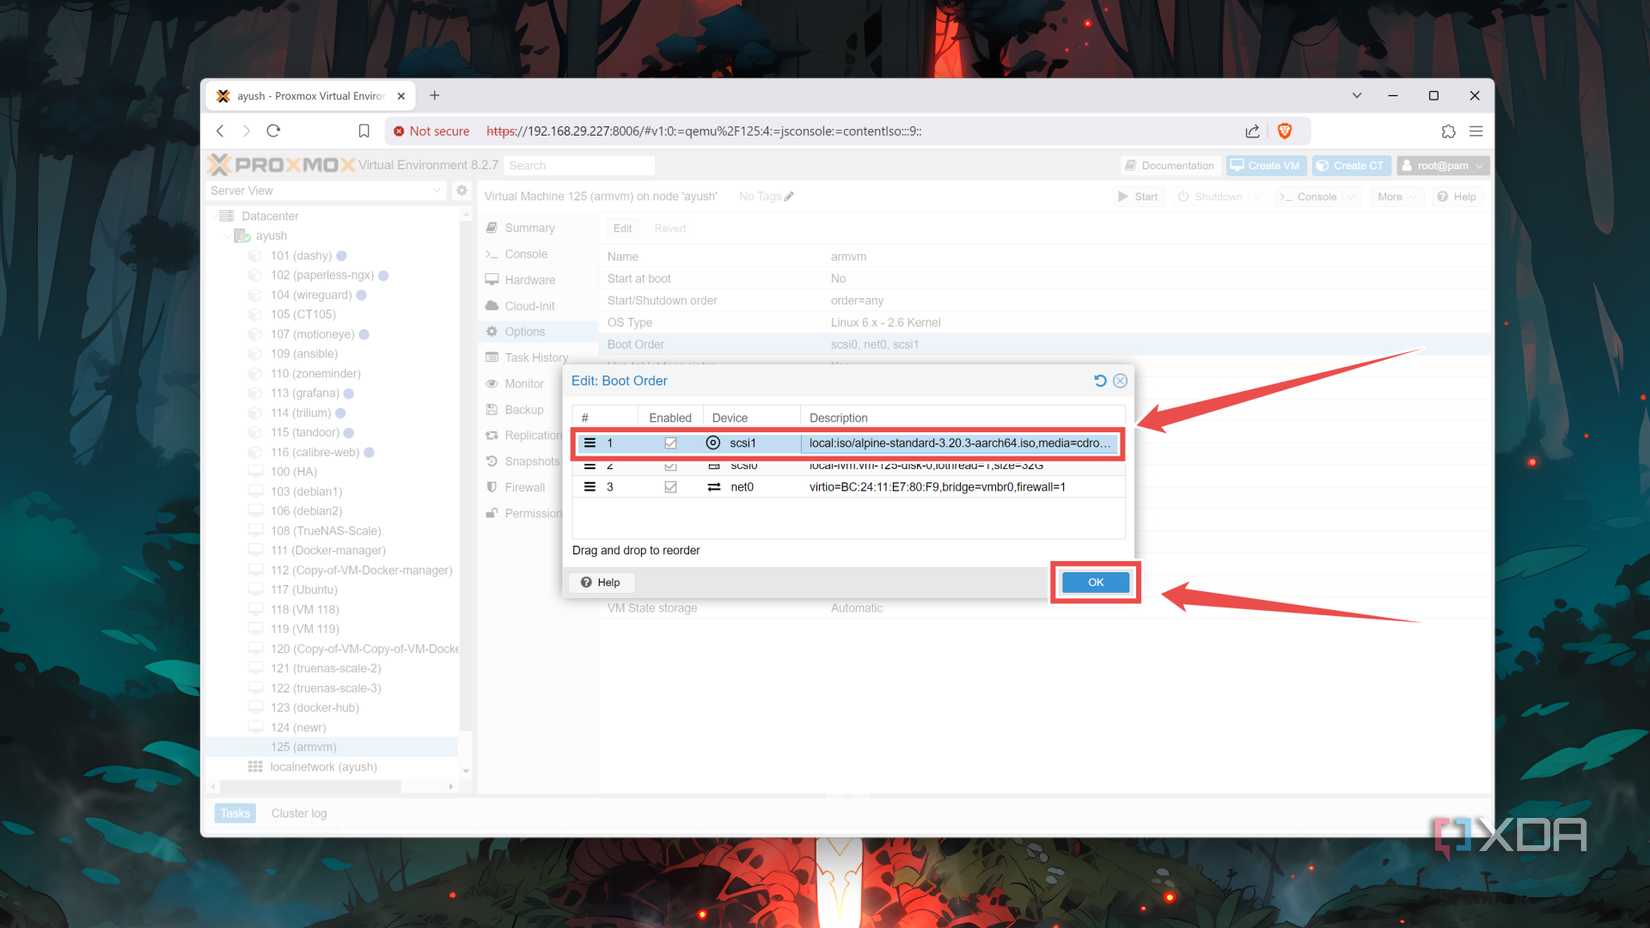Open a new browser tab
The width and height of the screenshot is (1650, 928).
434,96
